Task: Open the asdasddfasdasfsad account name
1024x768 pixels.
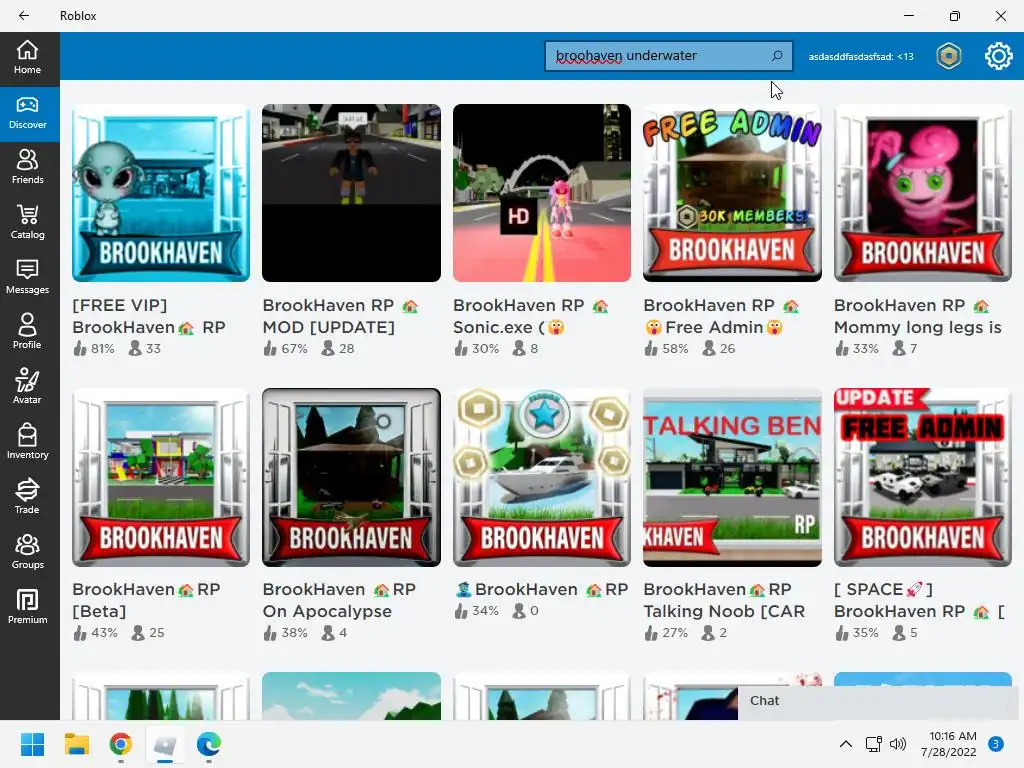Action: click(x=861, y=57)
